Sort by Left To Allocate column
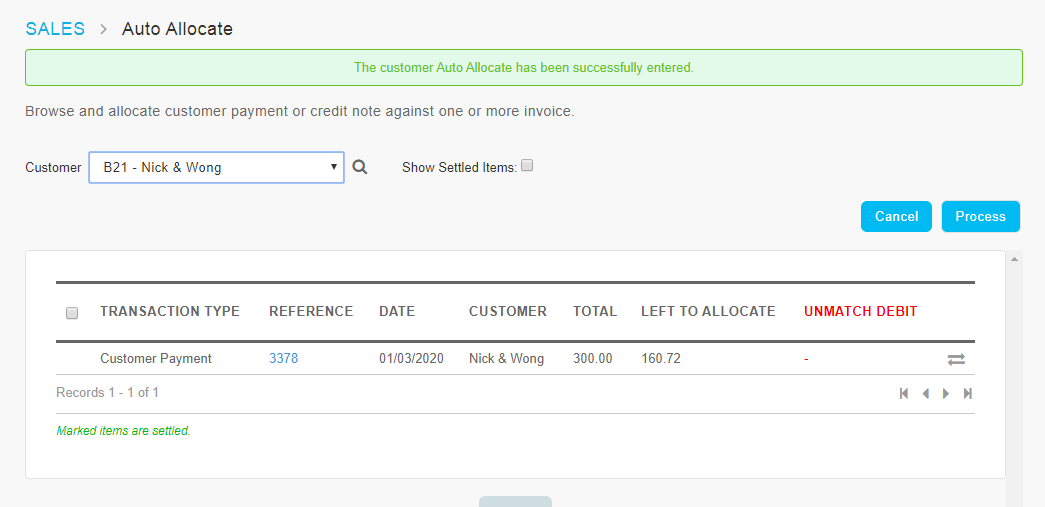Image resolution: width=1045 pixels, height=507 pixels. (708, 311)
